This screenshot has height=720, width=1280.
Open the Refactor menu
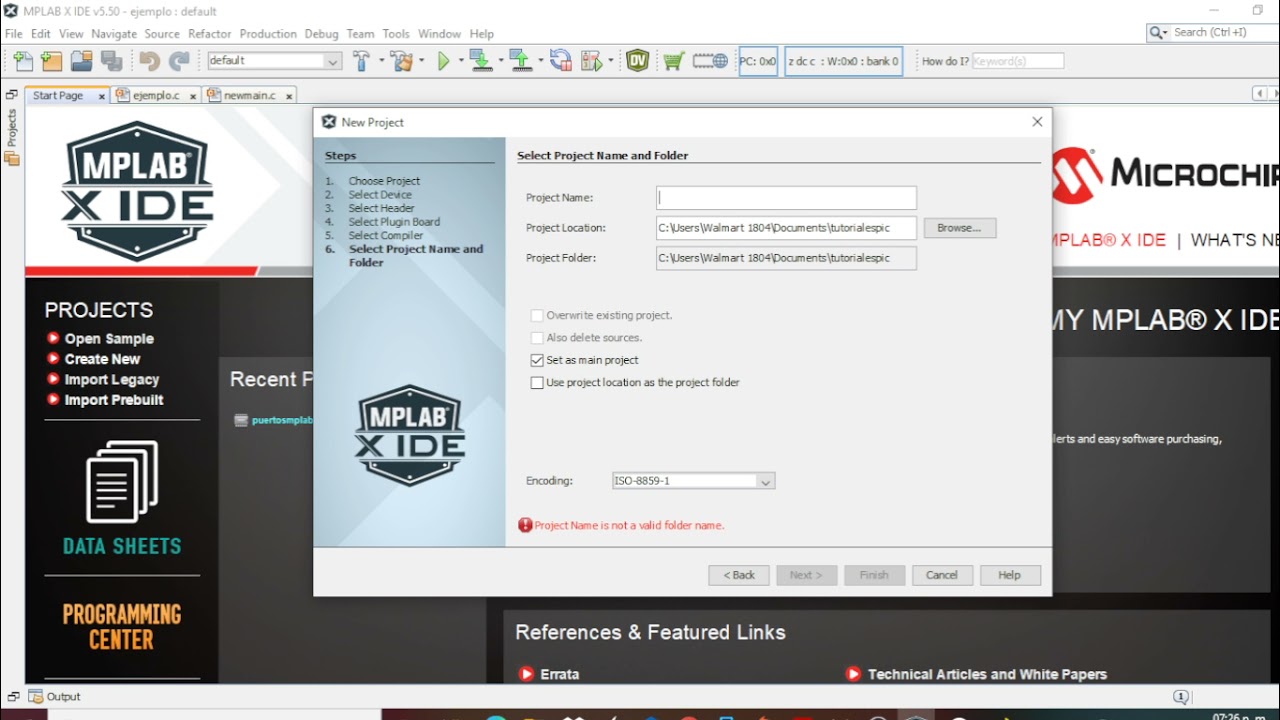coord(209,34)
